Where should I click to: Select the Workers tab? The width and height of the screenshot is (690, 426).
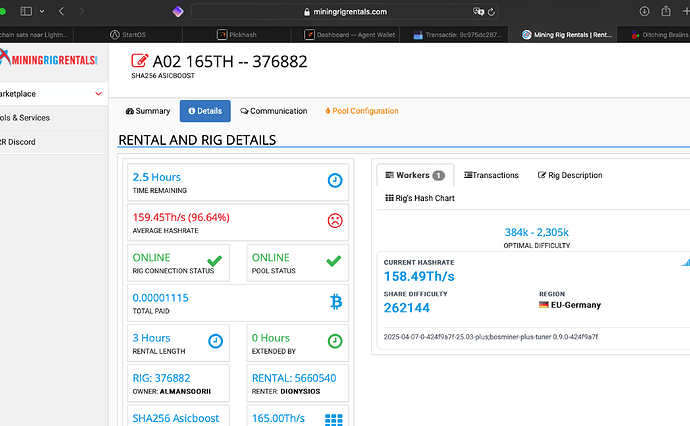pyautogui.click(x=415, y=175)
